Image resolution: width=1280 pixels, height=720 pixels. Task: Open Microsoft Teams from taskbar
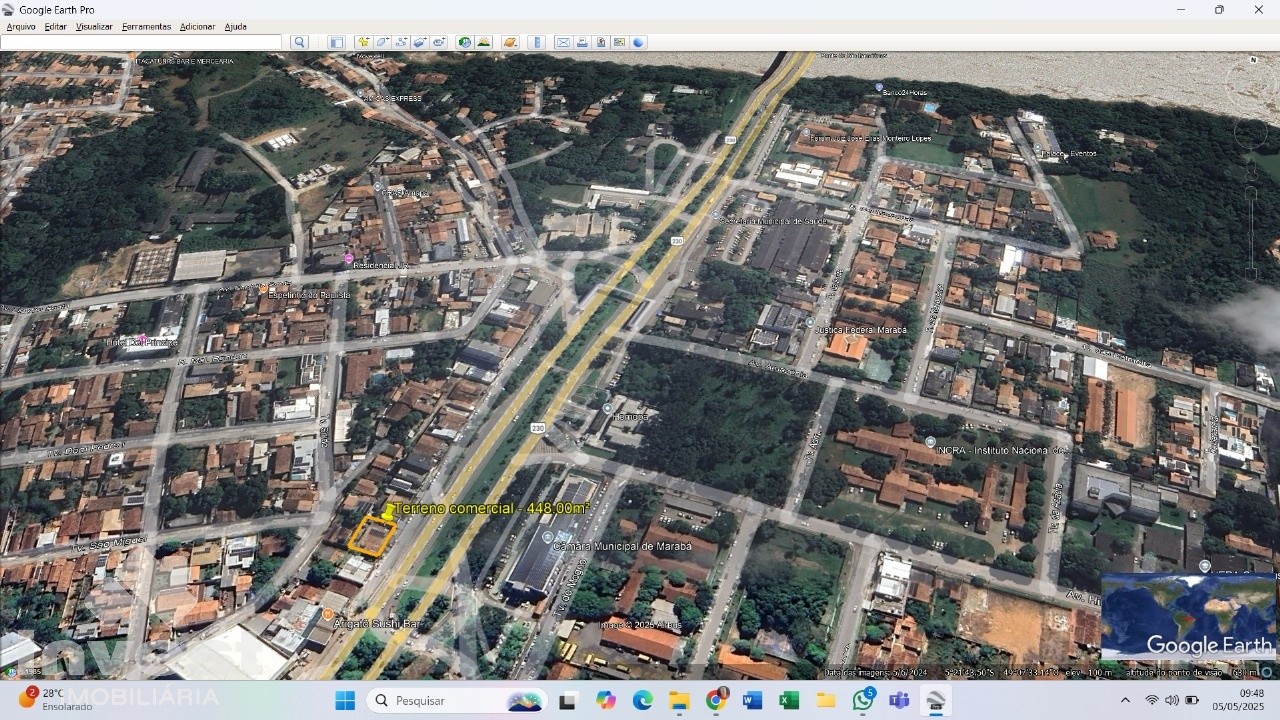(x=900, y=700)
